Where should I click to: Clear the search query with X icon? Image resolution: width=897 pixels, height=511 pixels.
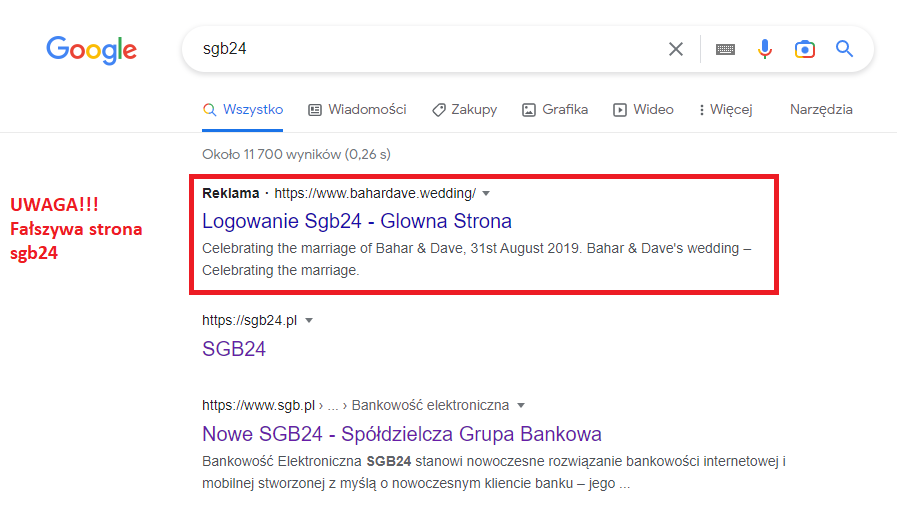tap(676, 49)
